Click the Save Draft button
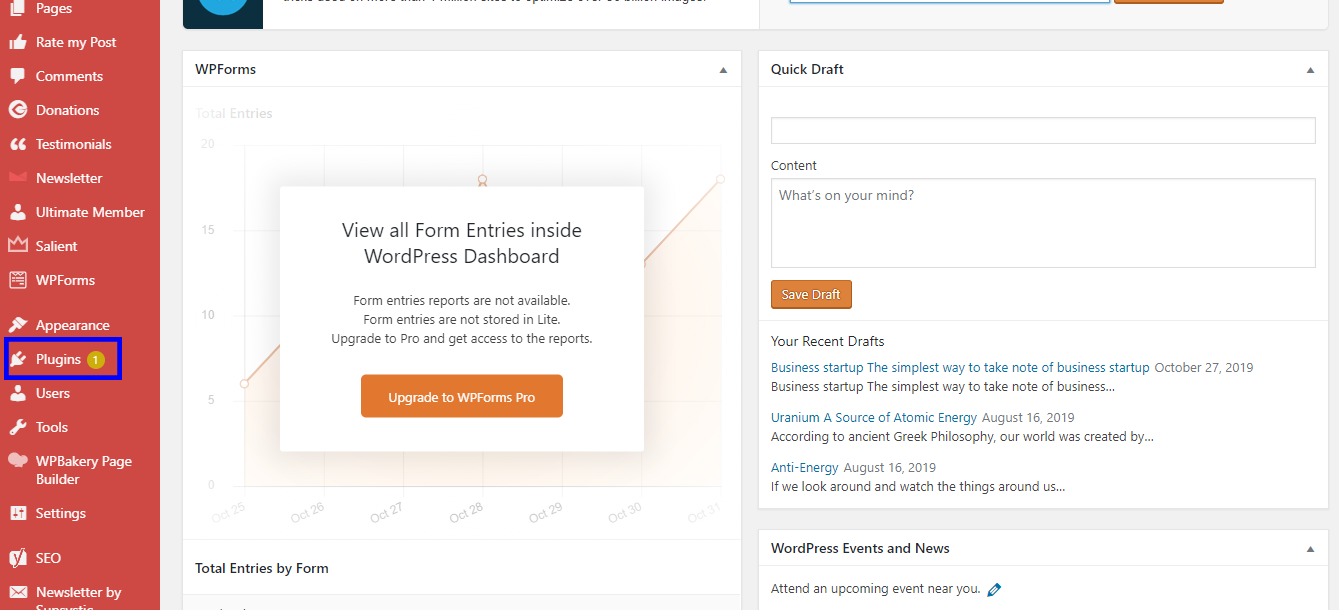Image resolution: width=1339 pixels, height=610 pixels. (x=811, y=294)
